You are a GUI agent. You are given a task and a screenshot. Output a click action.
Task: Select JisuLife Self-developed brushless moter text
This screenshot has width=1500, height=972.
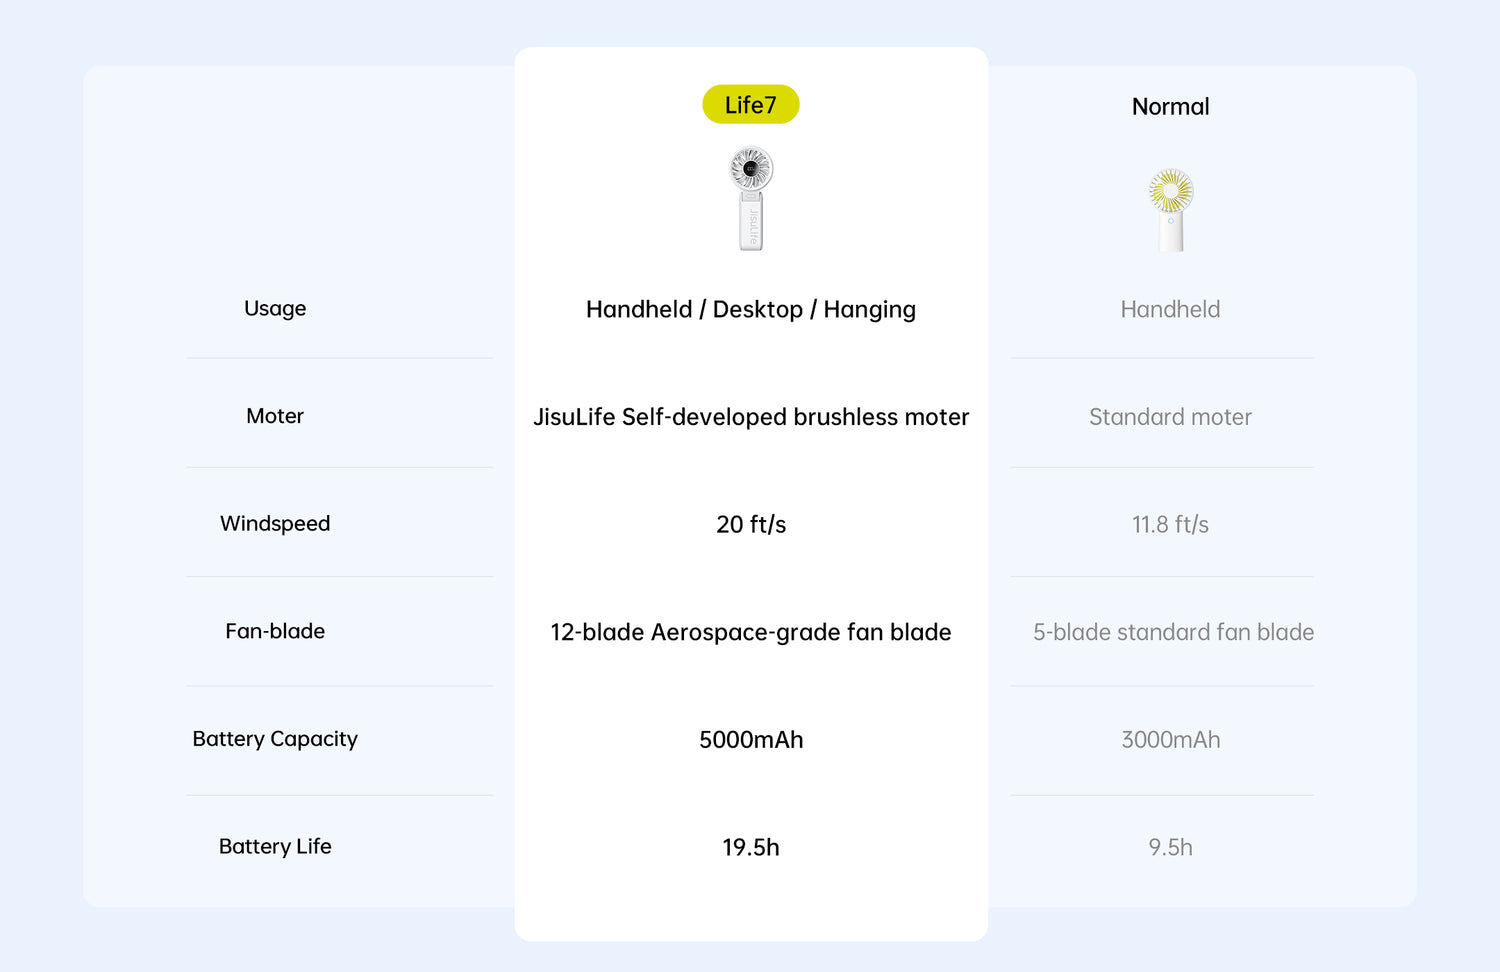coord(751,417)
